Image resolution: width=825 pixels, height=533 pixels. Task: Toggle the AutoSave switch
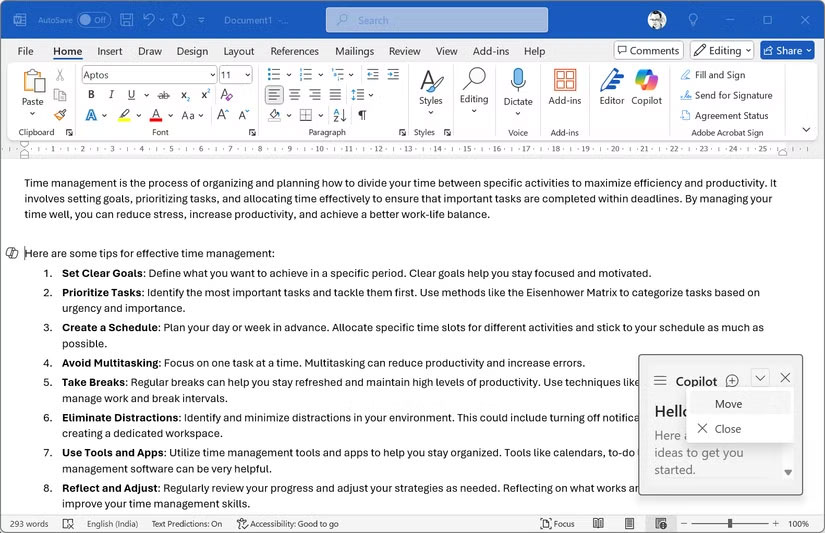[93, 20]
